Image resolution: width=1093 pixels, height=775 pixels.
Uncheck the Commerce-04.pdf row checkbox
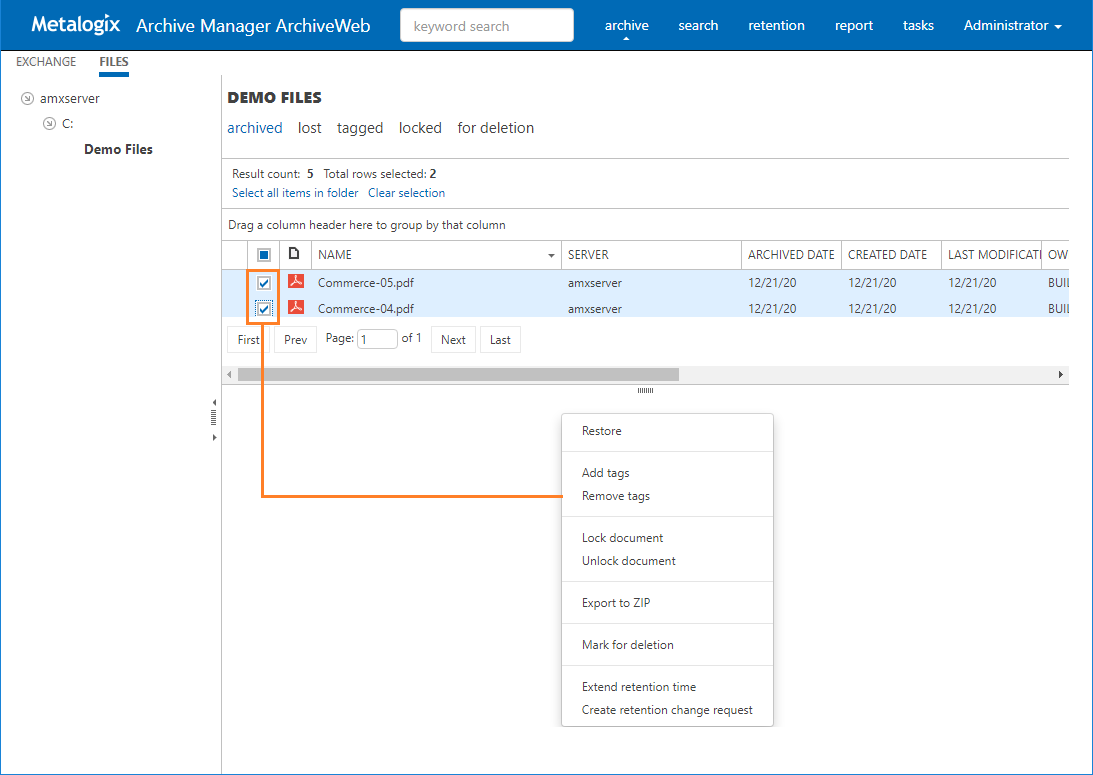[x=264, y=309]
